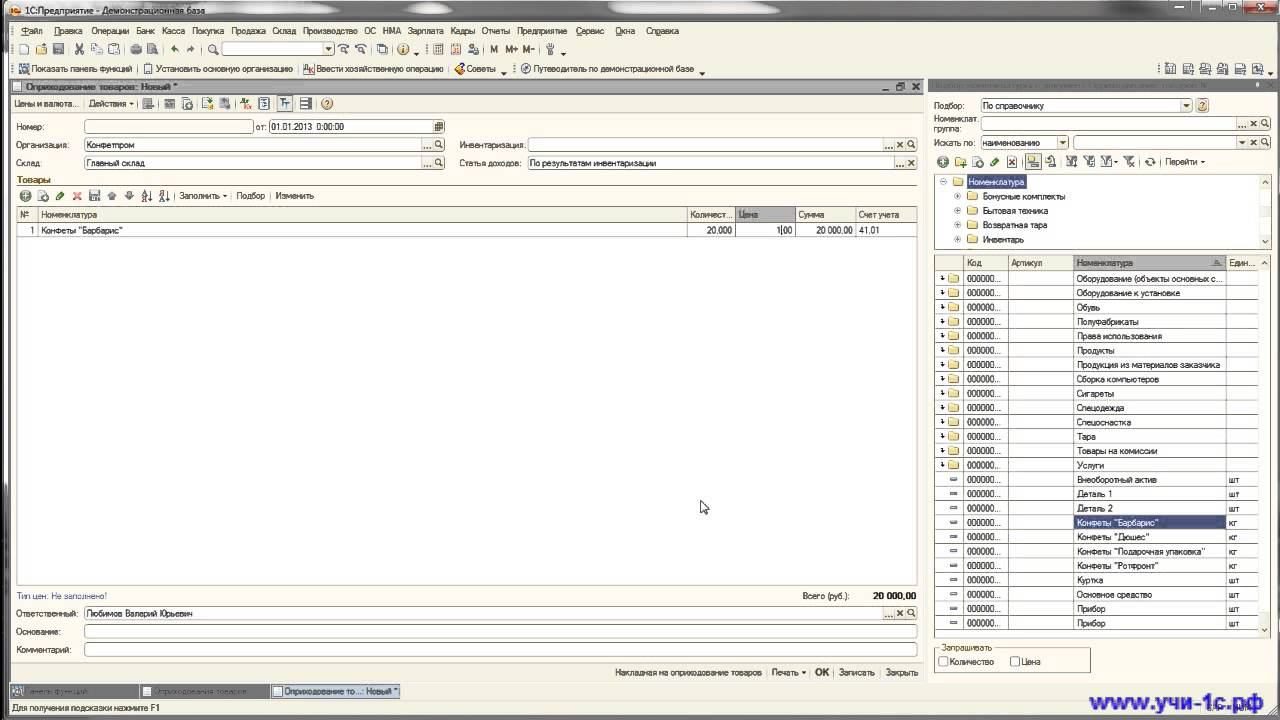1280x720 pixels.
Task: Open the Перейти dropdown in selection panel
Action: (1185, 162)
